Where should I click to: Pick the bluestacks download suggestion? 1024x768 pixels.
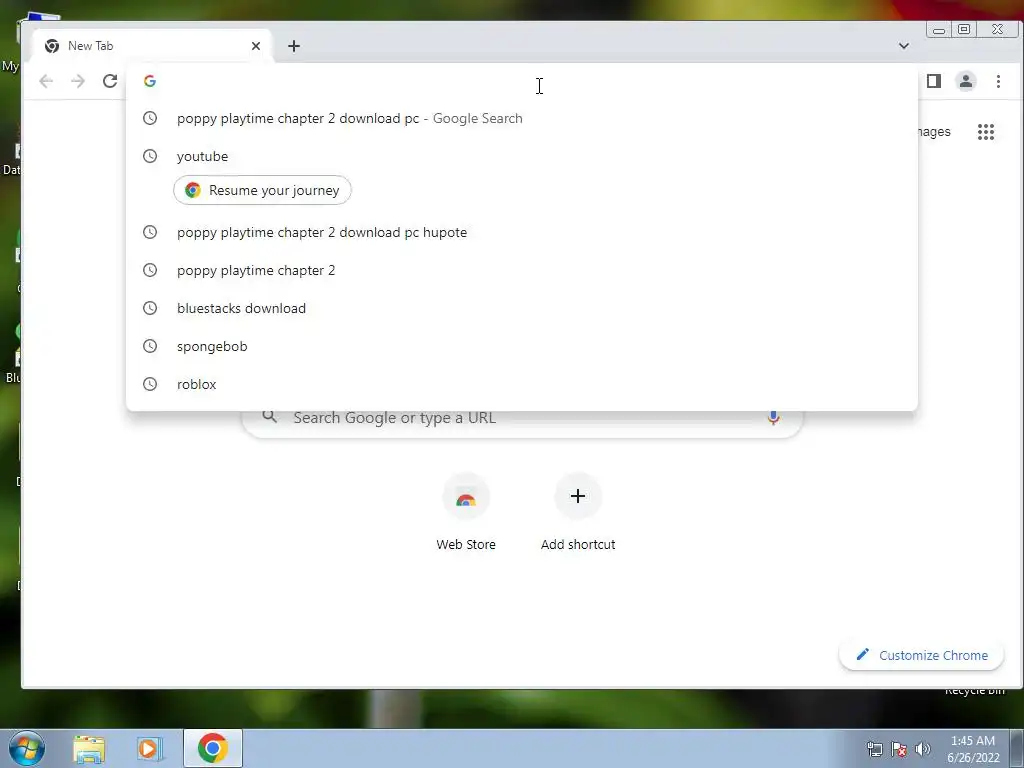pos(522,308)
